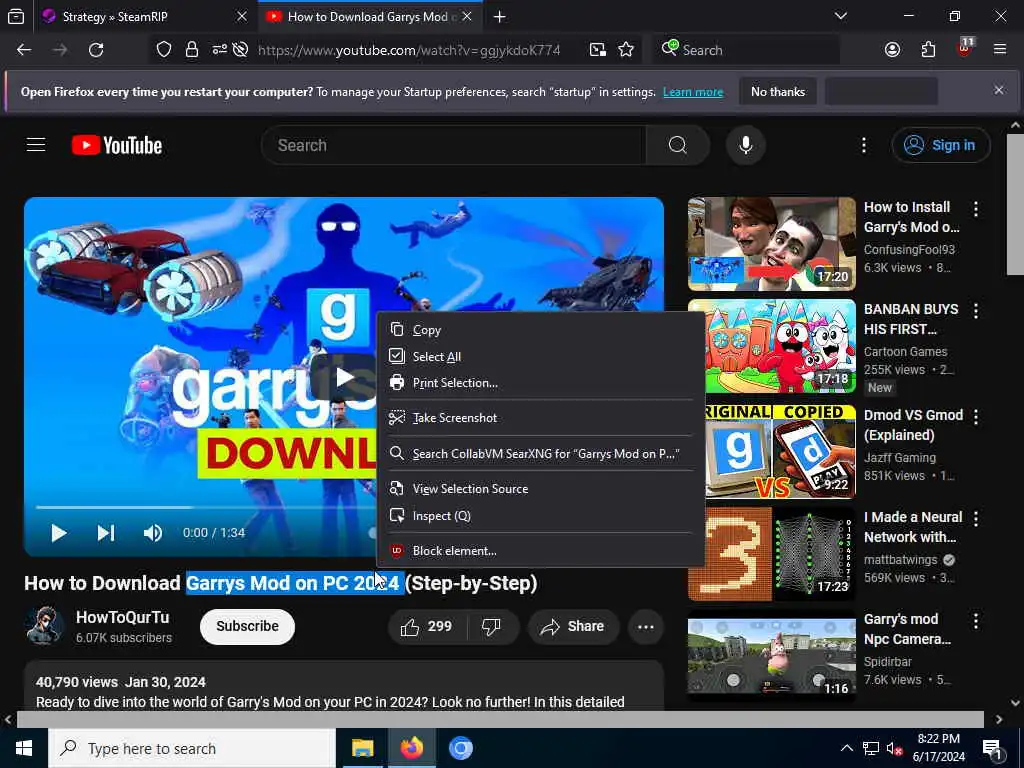Image resolution: width=1024 pixels, height=768 pixels.
Task: Open the Windows Start menu
Action: coord(24,748)
